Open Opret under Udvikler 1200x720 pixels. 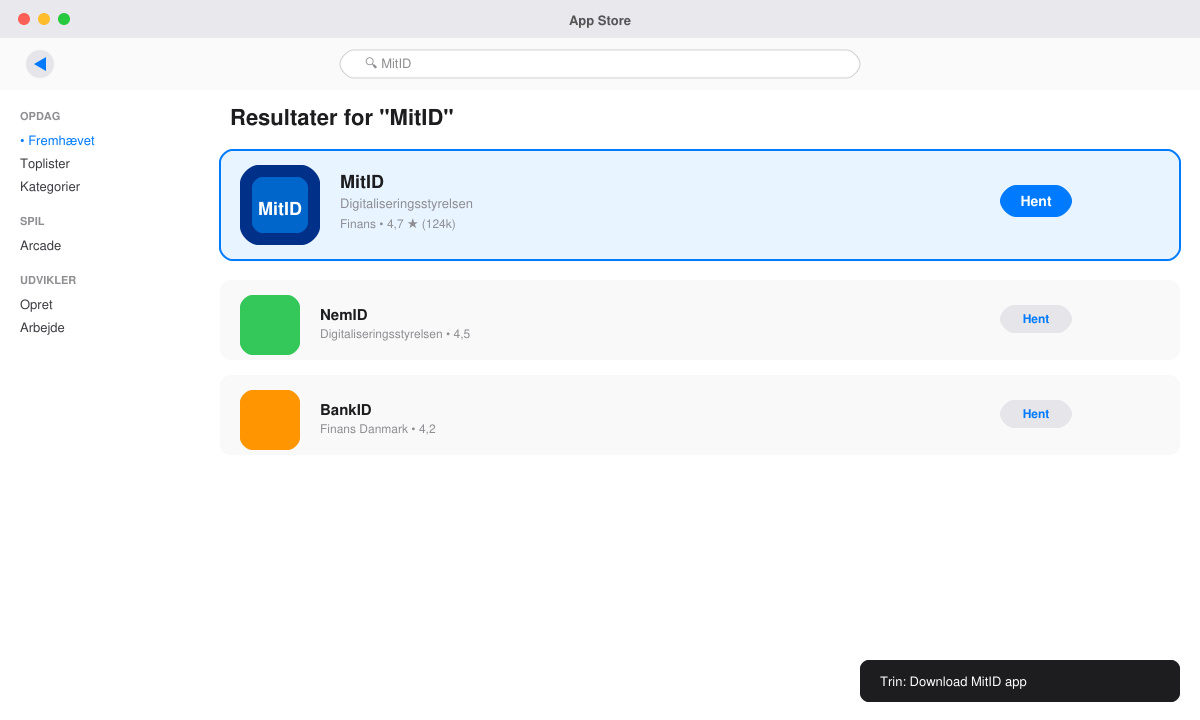tap(36, 305)
